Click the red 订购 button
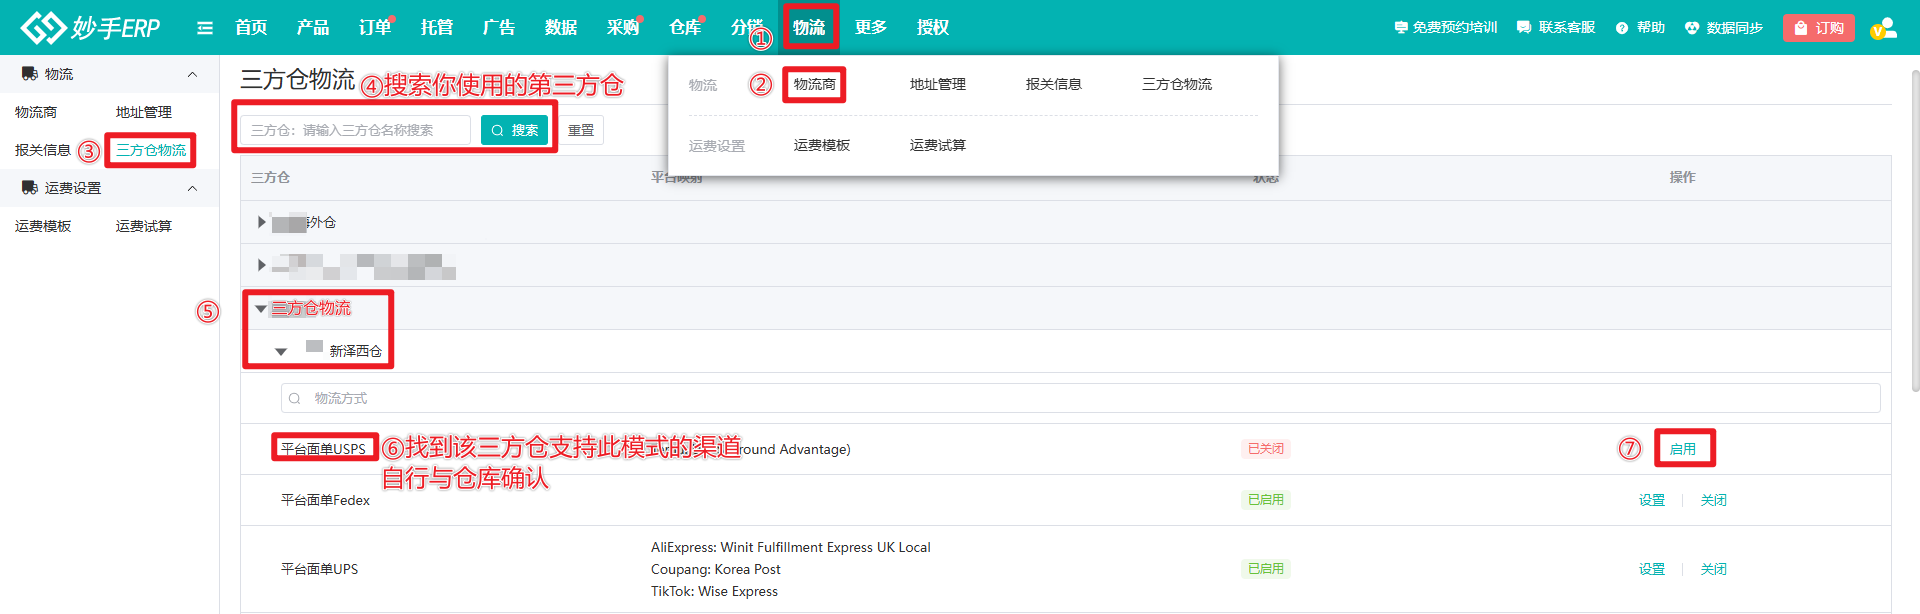 coord(1819,28)
